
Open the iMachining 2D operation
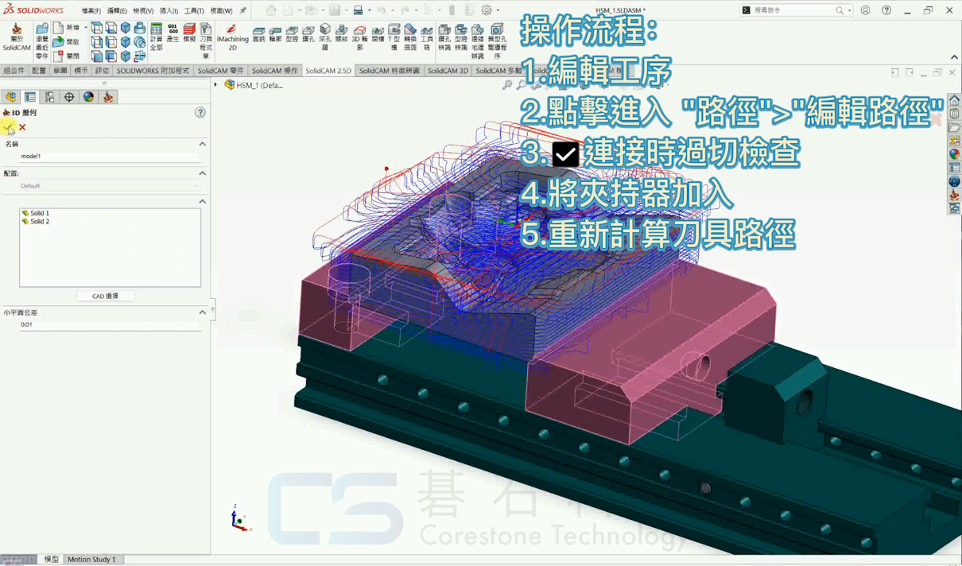click(232, 36)
